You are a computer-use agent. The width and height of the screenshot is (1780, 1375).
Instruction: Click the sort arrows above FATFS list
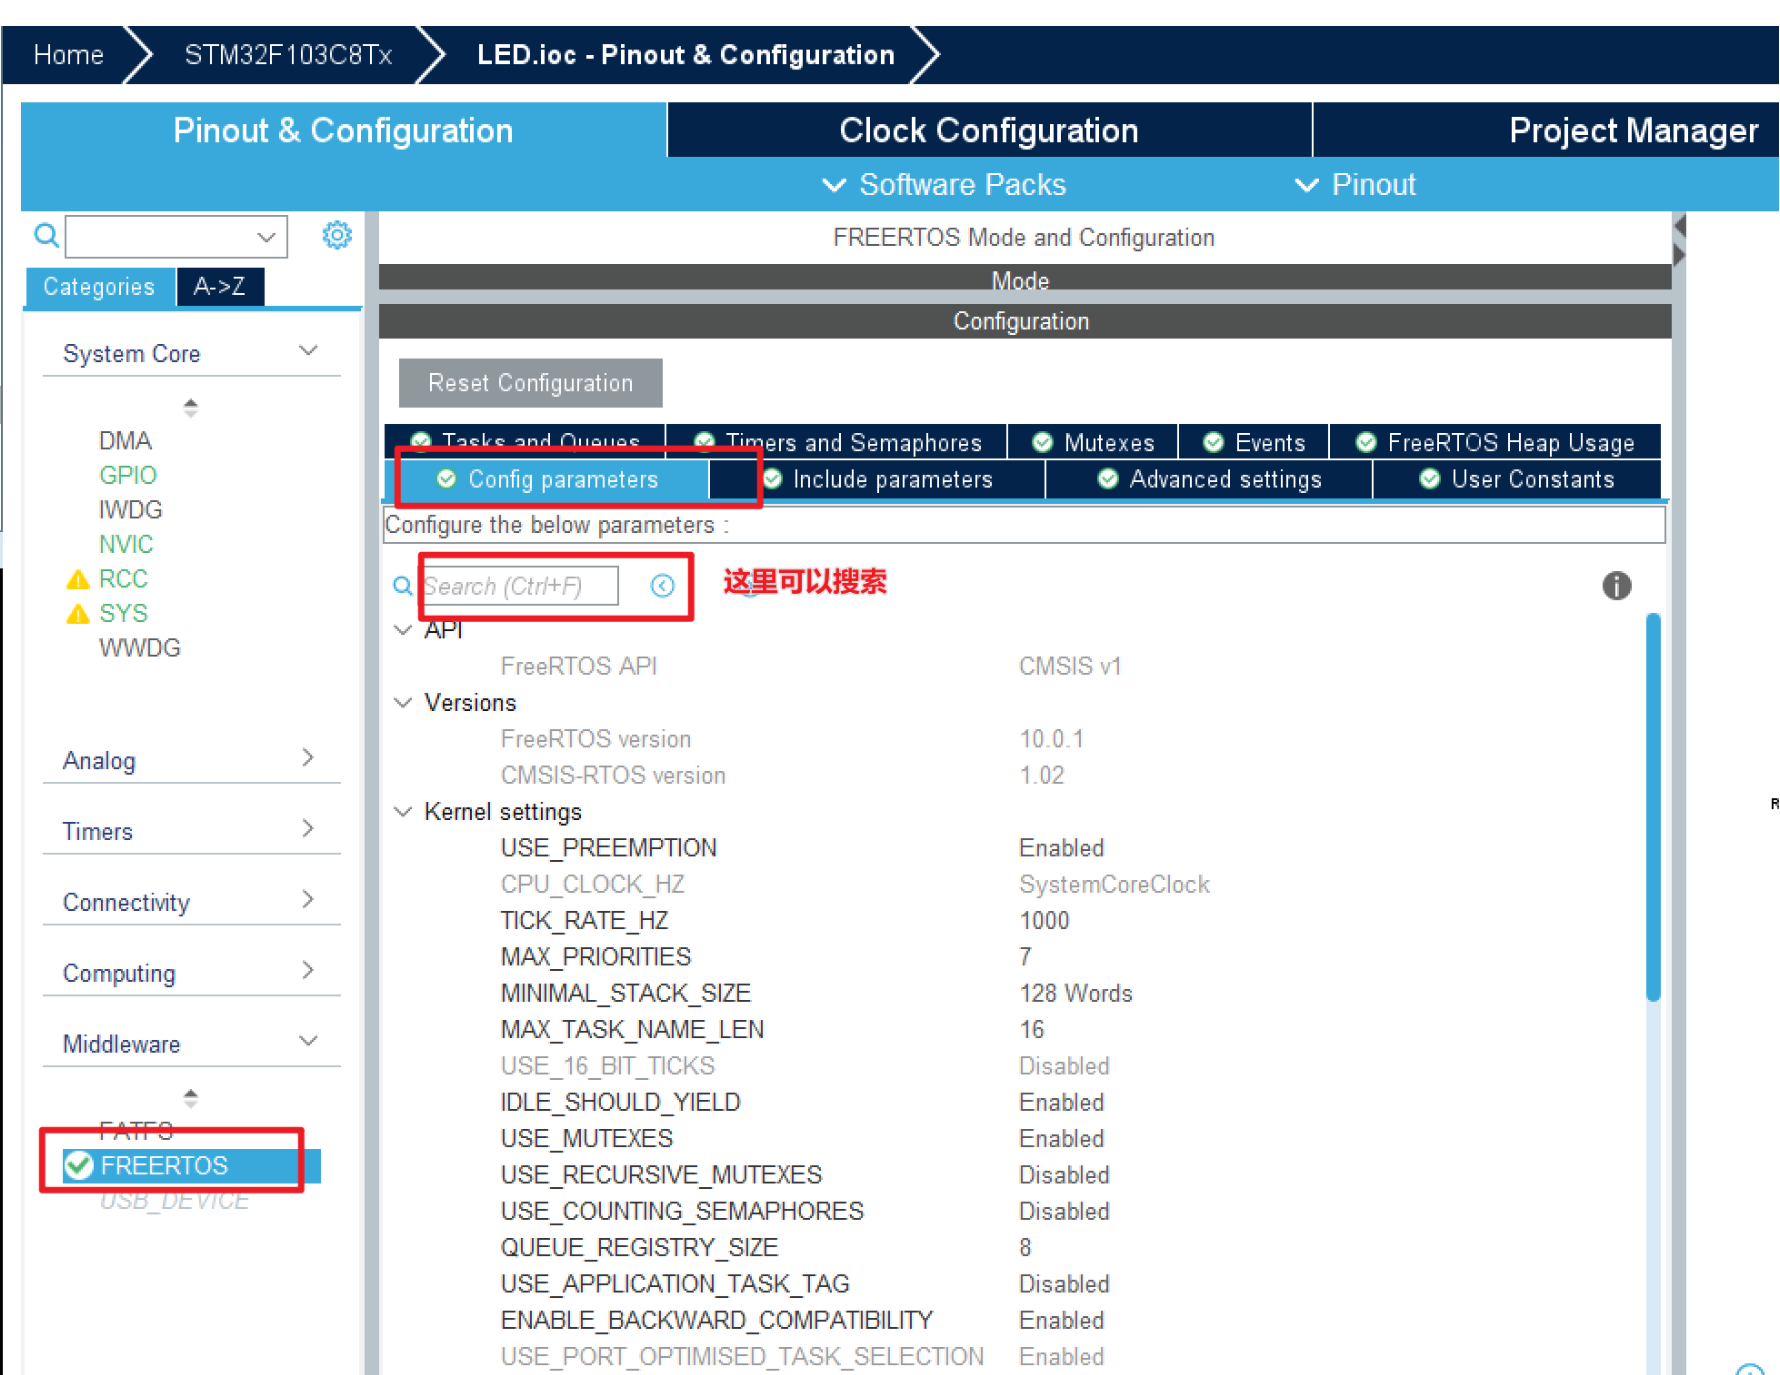pyautogui.click(x=191, y=1098)
